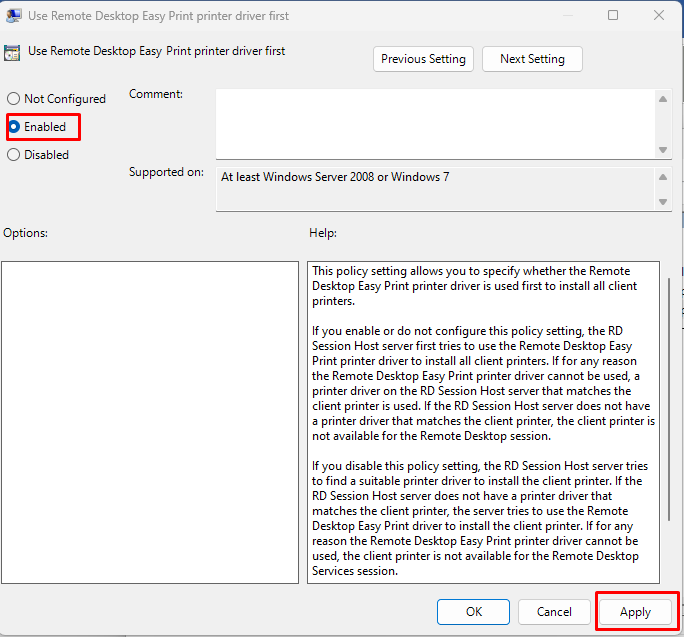The width and height of the screenshot is (684, 637).
Task: Go to Previous Setting
Action: (x=423, y=59)
